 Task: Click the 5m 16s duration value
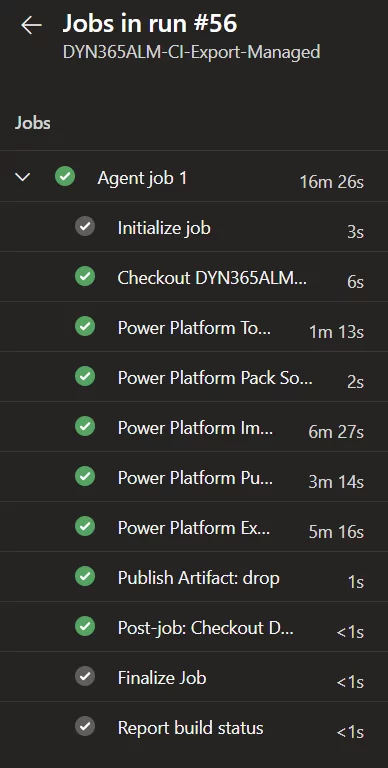point(336,532)
